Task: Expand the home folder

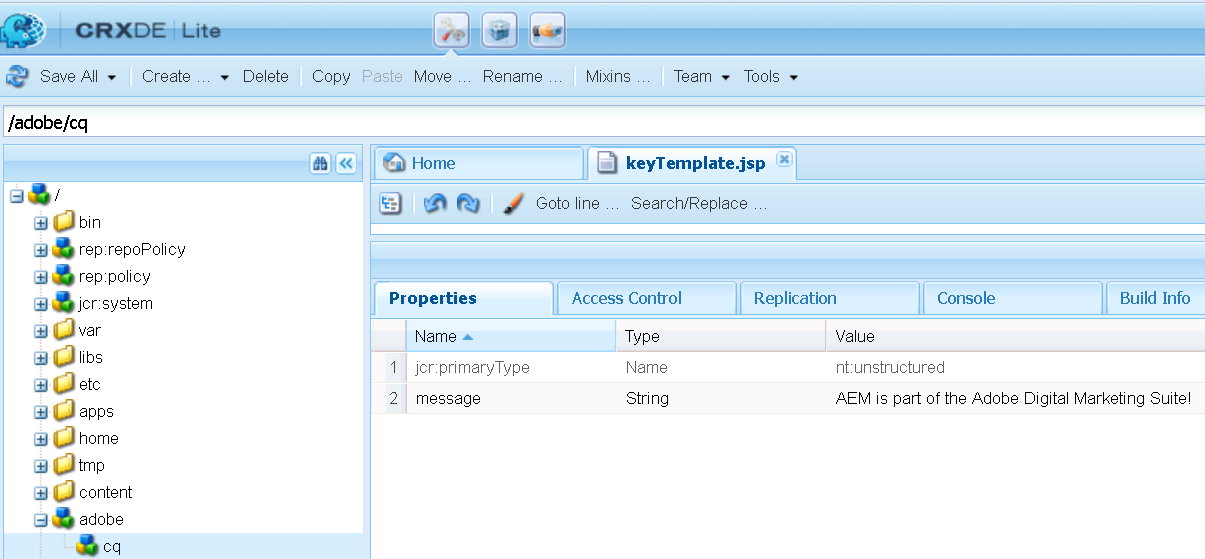Action: pyautogui.click(x=41, y=439)
